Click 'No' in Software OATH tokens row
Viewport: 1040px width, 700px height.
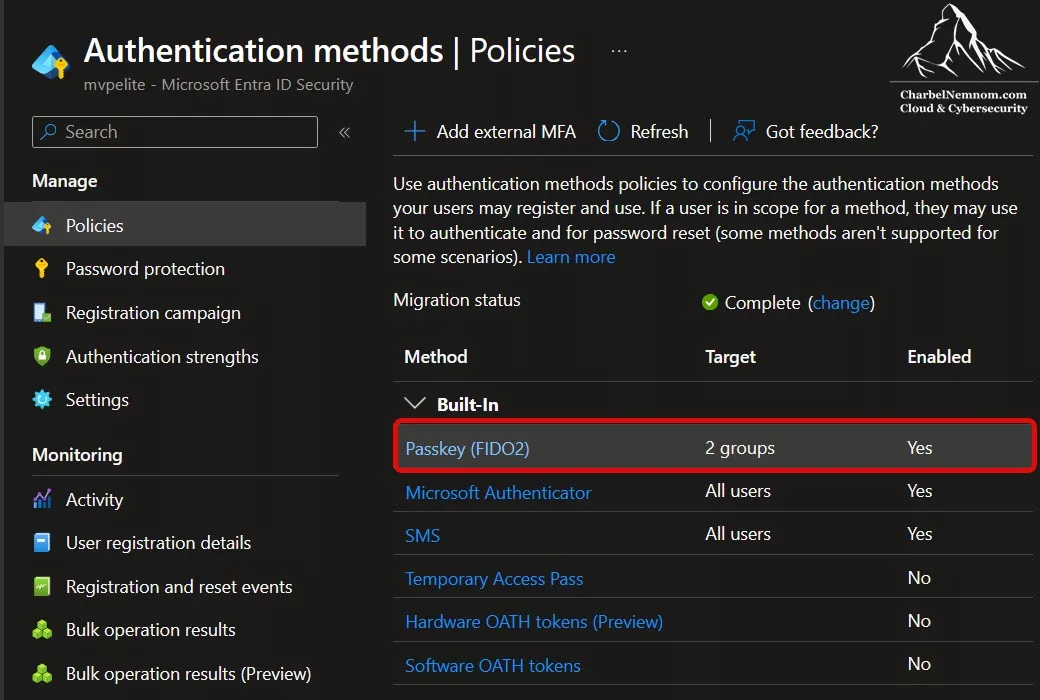point(919,664)
